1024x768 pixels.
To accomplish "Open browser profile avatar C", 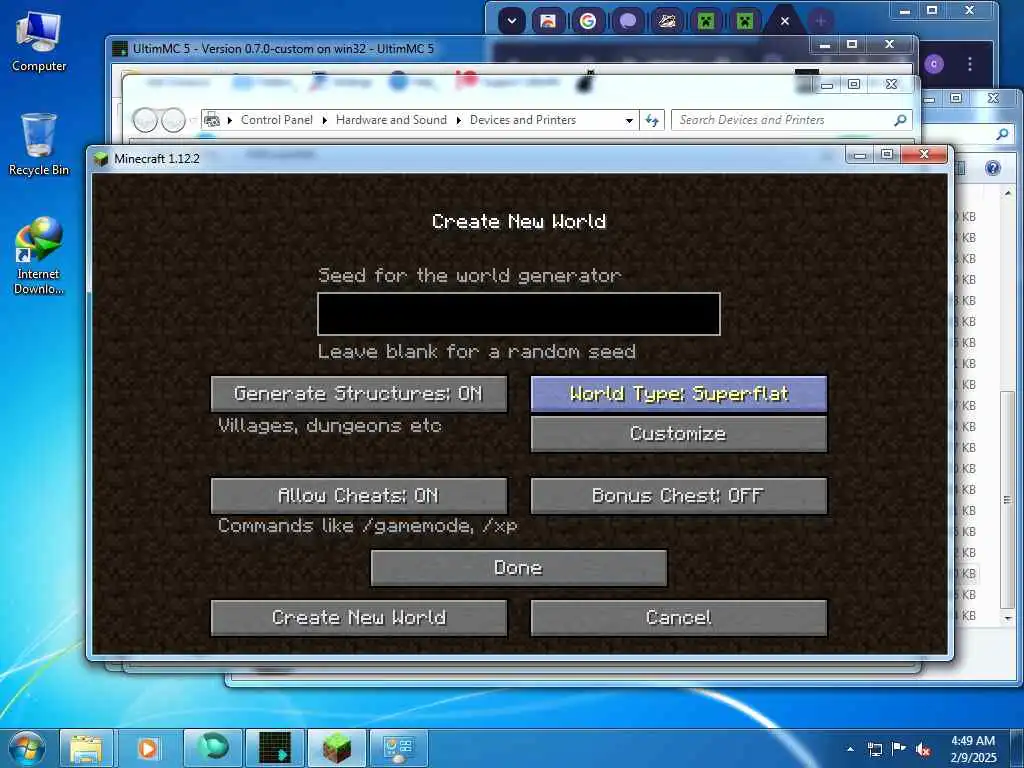I will point(935,64).
